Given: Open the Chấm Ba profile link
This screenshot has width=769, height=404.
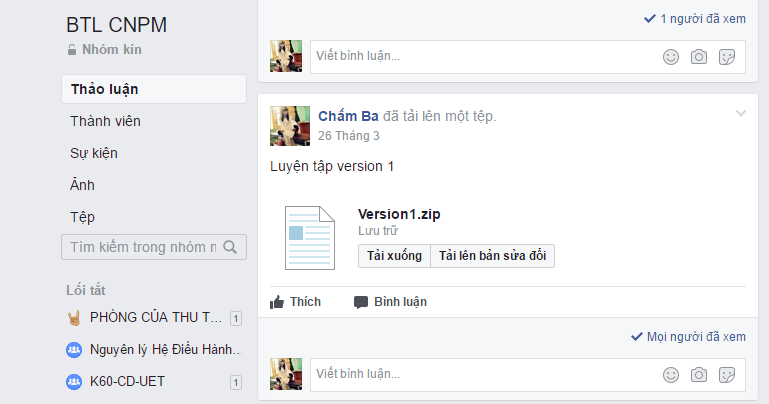Looking at the screenshot, I should (348, 116).
